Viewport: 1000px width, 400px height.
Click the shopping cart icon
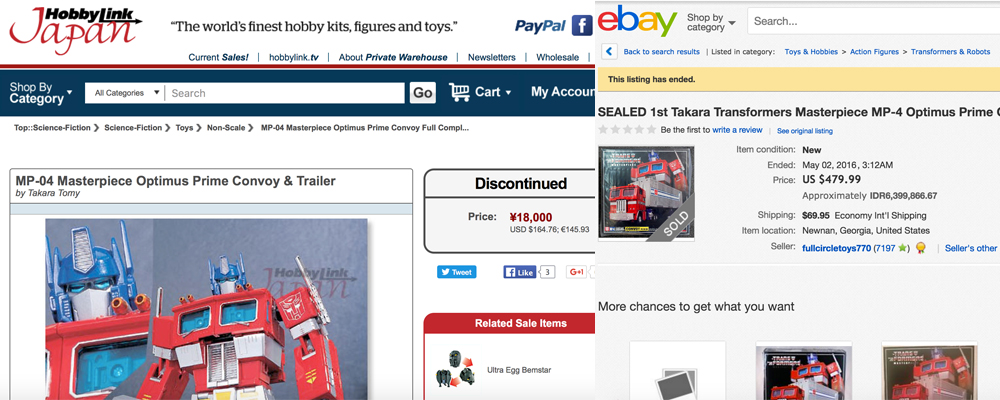click(459, 93)
